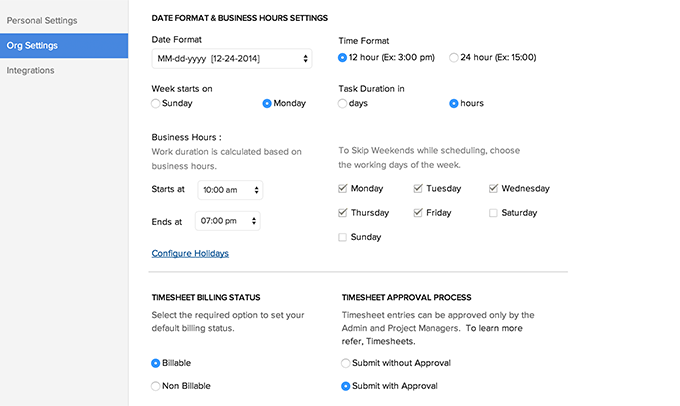This screenshot has width=680, height=406.
Task: Open Personal Settings in the sidebar
Action: (42, 20)
